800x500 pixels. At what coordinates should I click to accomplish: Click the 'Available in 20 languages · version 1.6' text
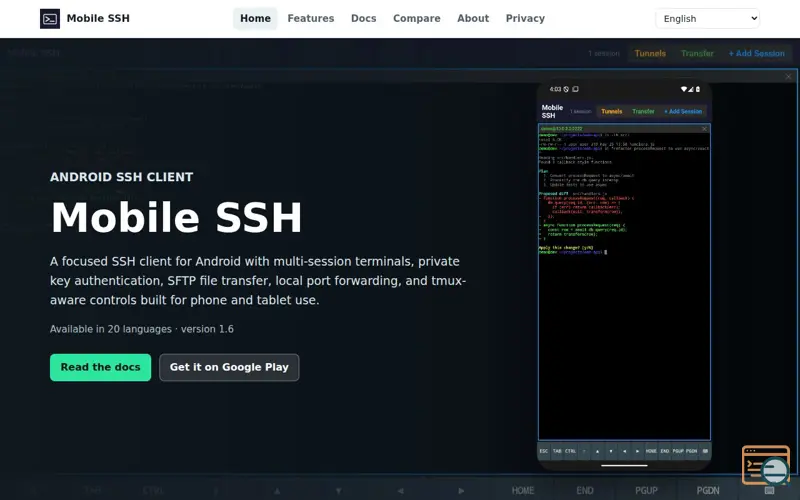click(x=142, y=329)
